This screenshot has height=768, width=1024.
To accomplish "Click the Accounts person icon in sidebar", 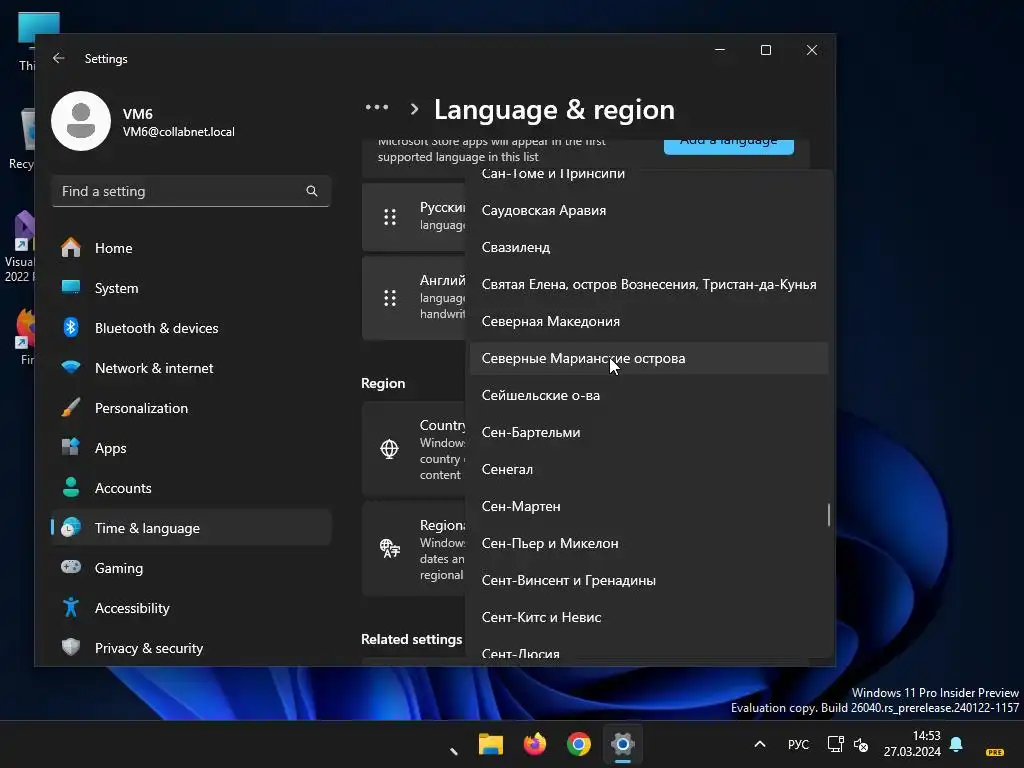I will 71,487.
